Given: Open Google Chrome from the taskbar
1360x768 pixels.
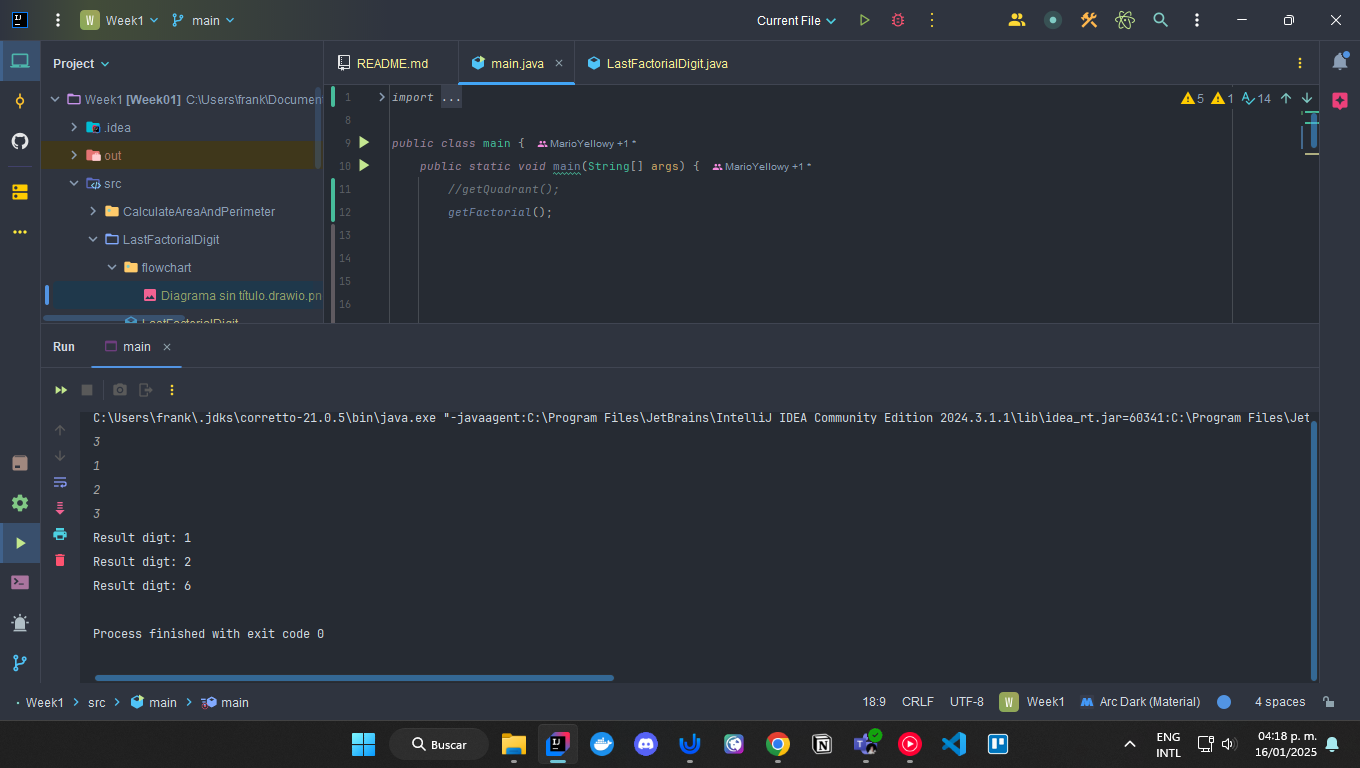Looking at the screenshot, I should point(777,744).
